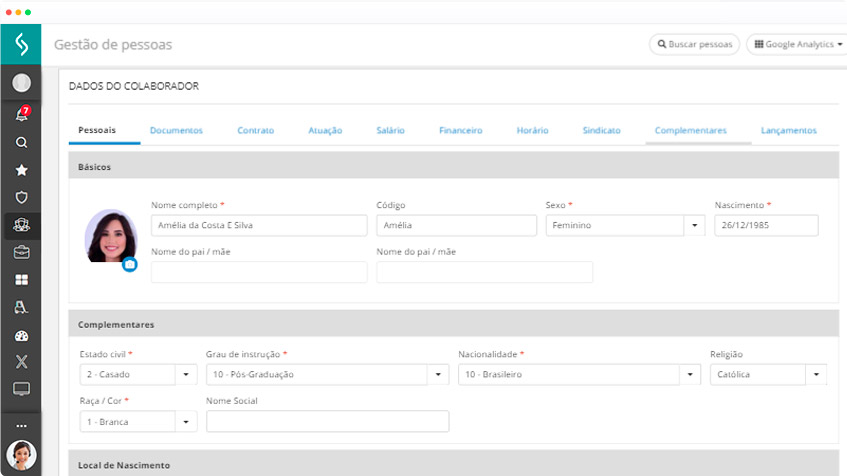Screen dimensions: 847x476
Task: Open the three-dots more menu in sidebar
Action: coord(21,426)
